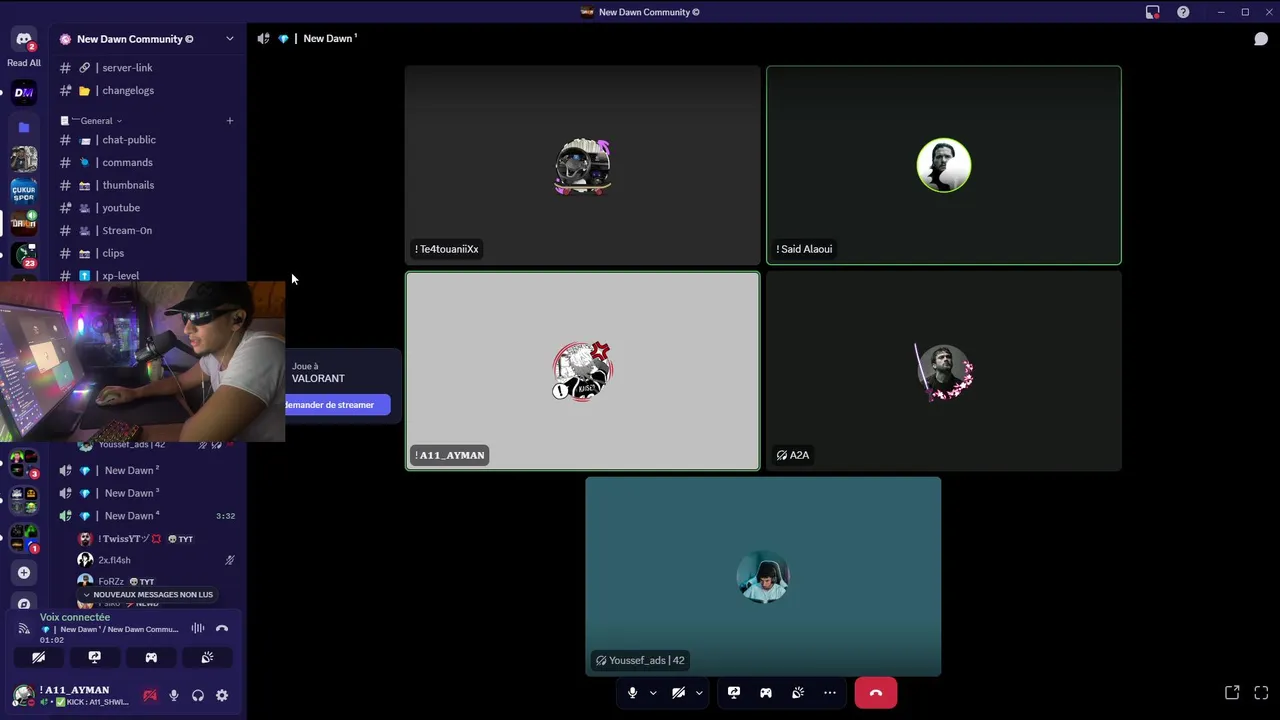This screenshot has height=720, width=1280.
Task: Open A11_AYMAN user profile avatar
Action: [24, 695]
